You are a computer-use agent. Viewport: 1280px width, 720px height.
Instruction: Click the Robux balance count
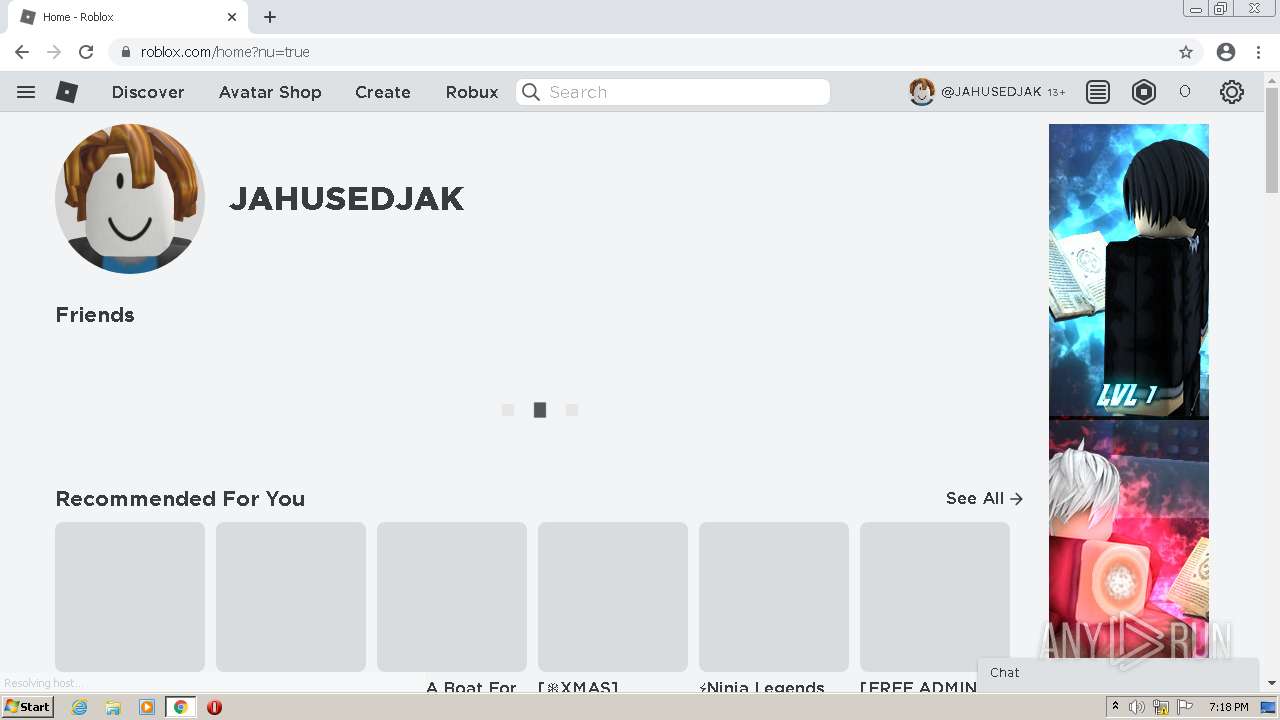click(1185, 92)
